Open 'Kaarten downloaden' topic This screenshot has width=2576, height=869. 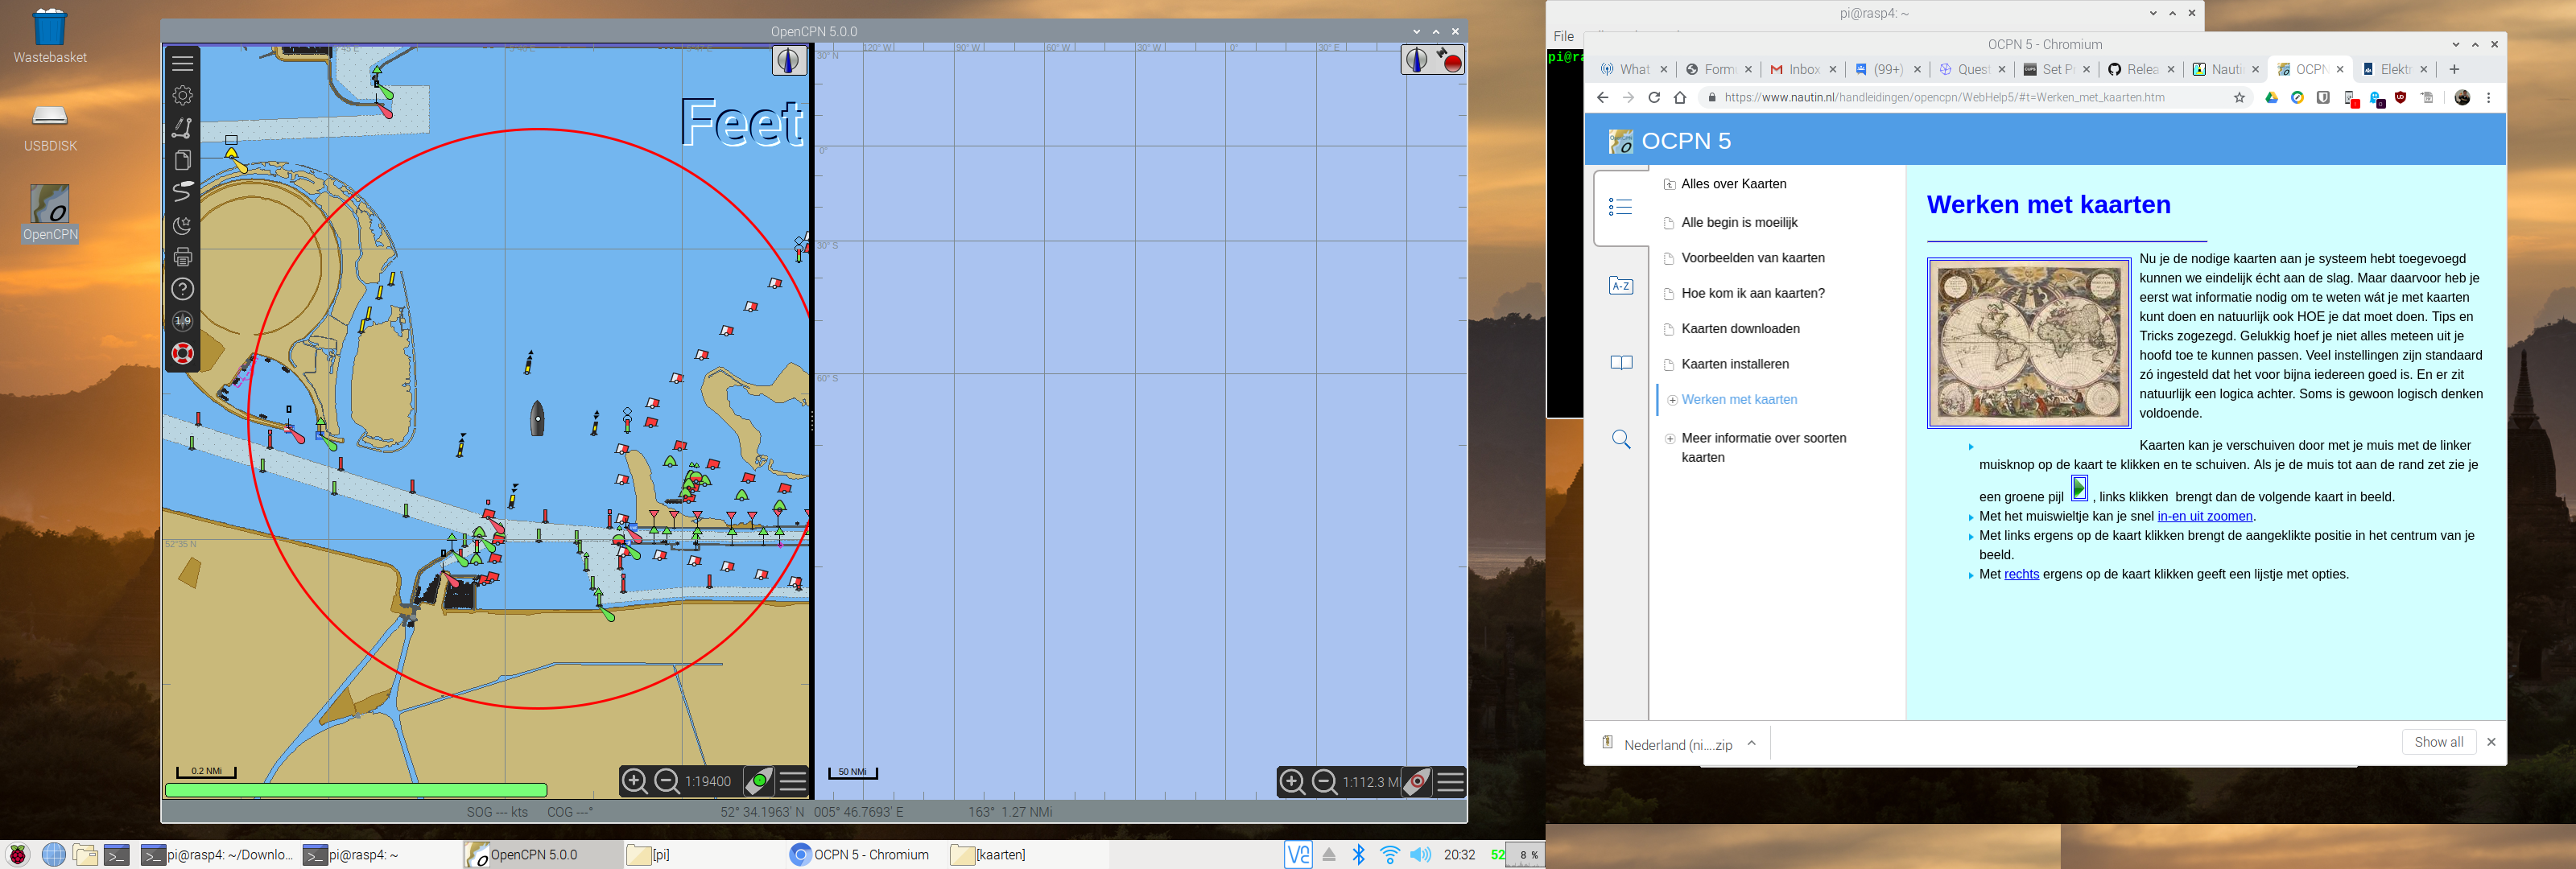(1740, 329)
